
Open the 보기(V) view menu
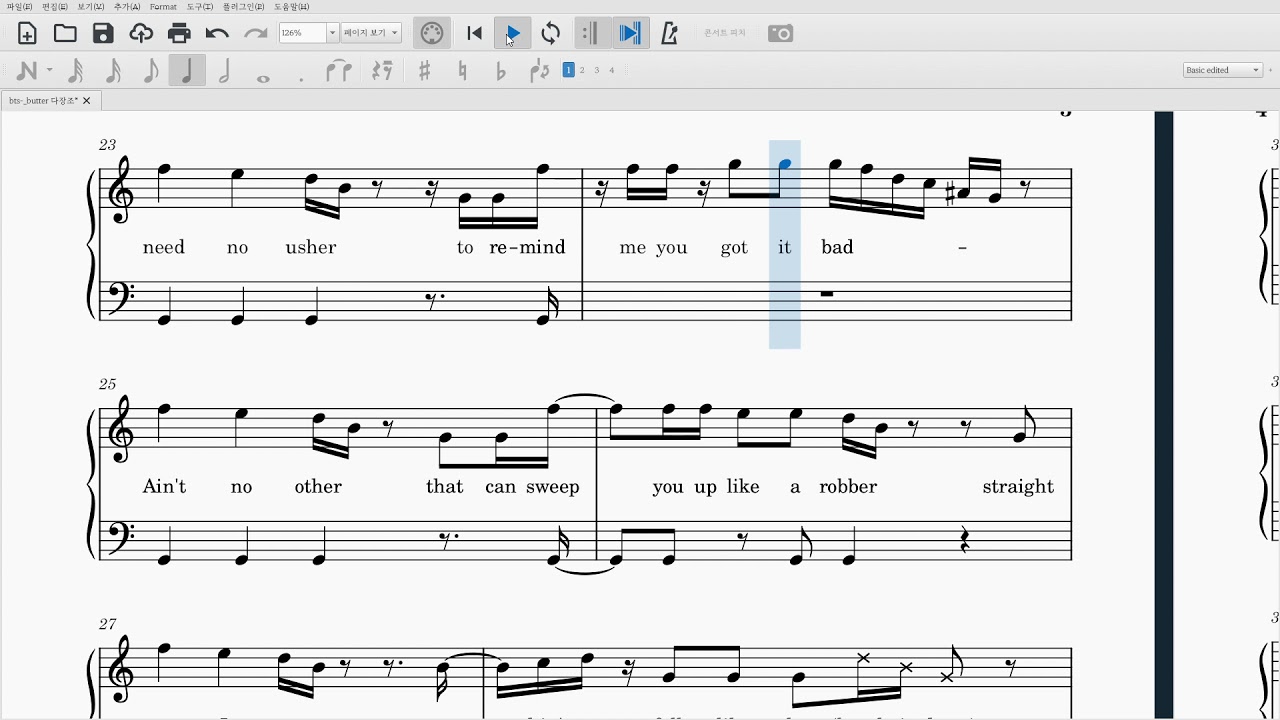pos(90,7)
